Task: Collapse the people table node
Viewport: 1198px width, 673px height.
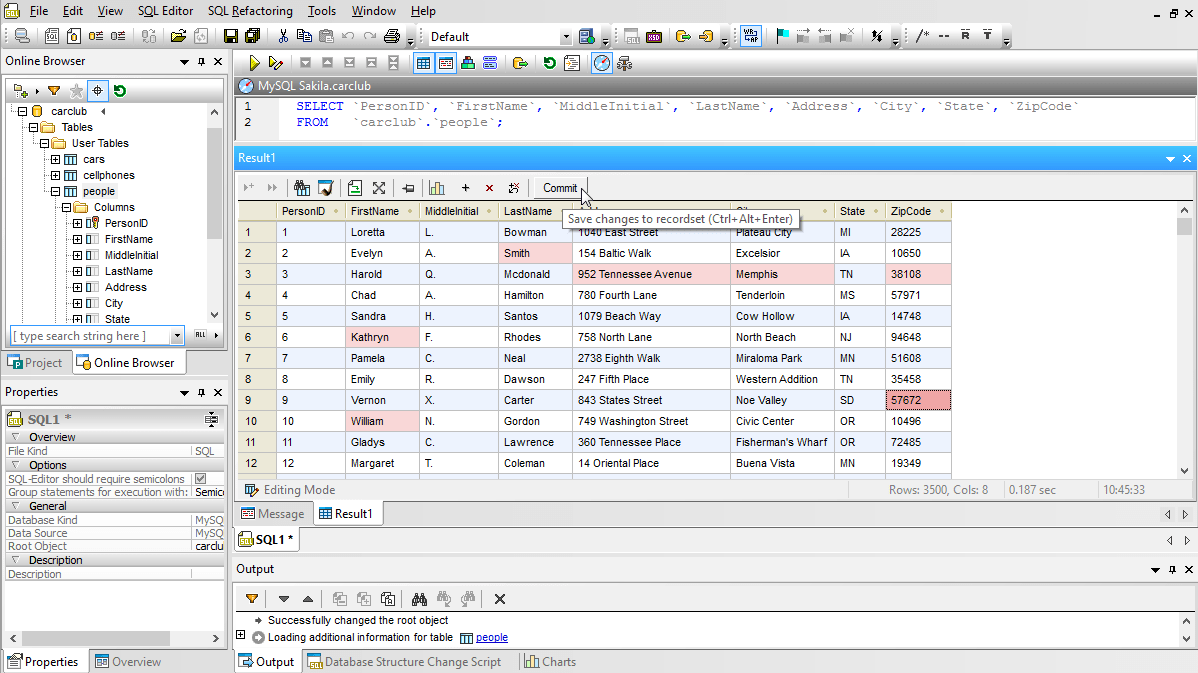Action: [56, 191]
